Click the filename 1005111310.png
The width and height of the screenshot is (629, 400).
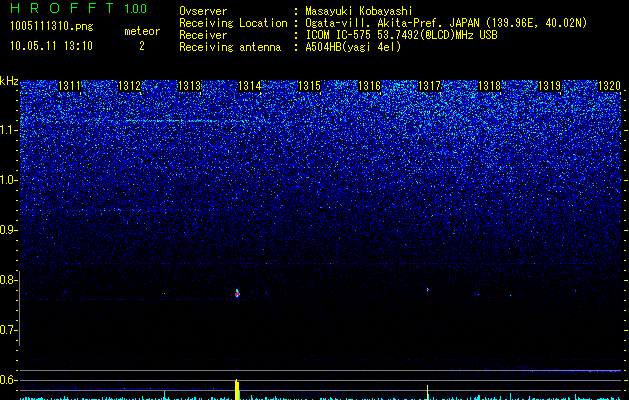(x=52, y=27)
